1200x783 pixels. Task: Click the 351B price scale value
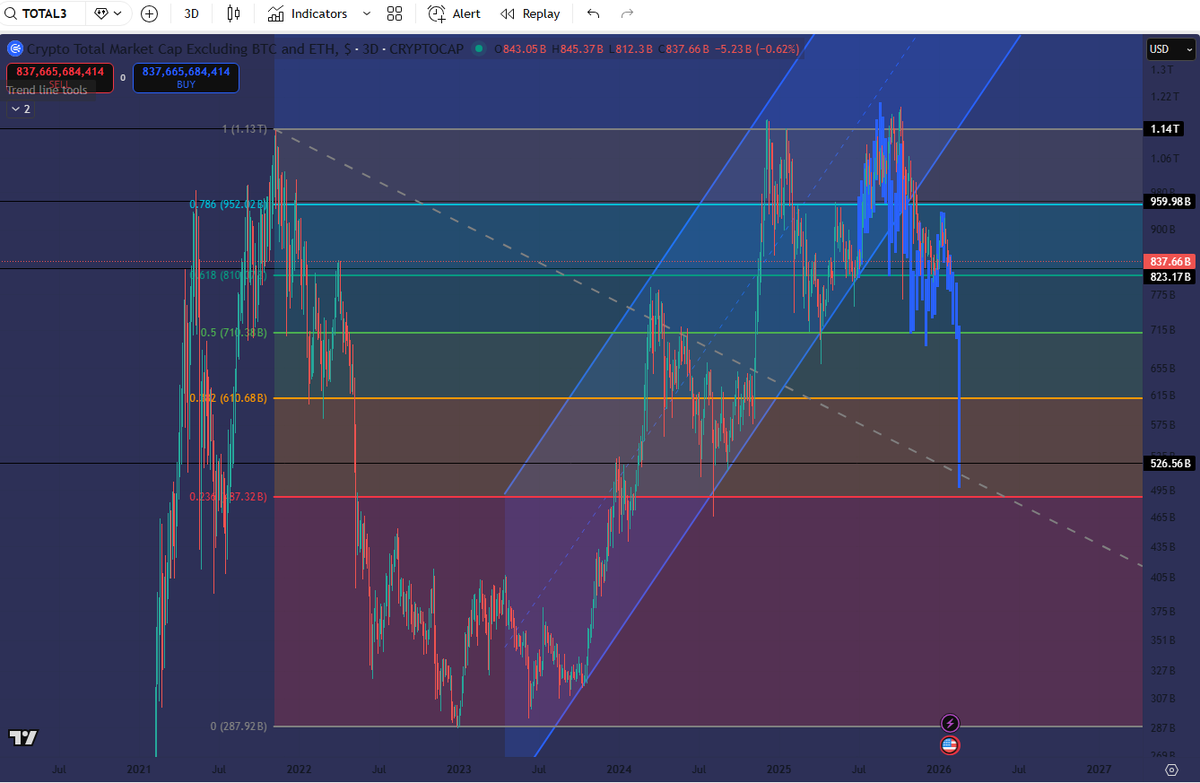[1162, 641]
